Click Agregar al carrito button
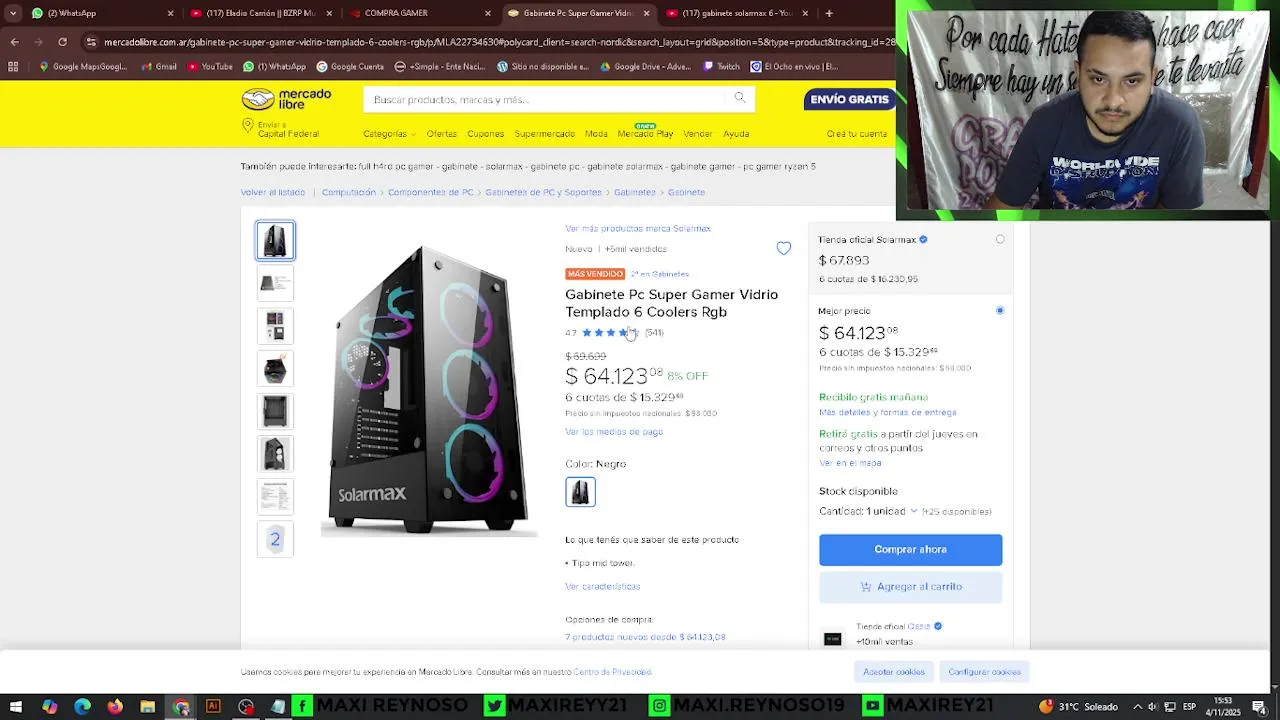Screen dimensions: 1280x720 coord(910,587)
